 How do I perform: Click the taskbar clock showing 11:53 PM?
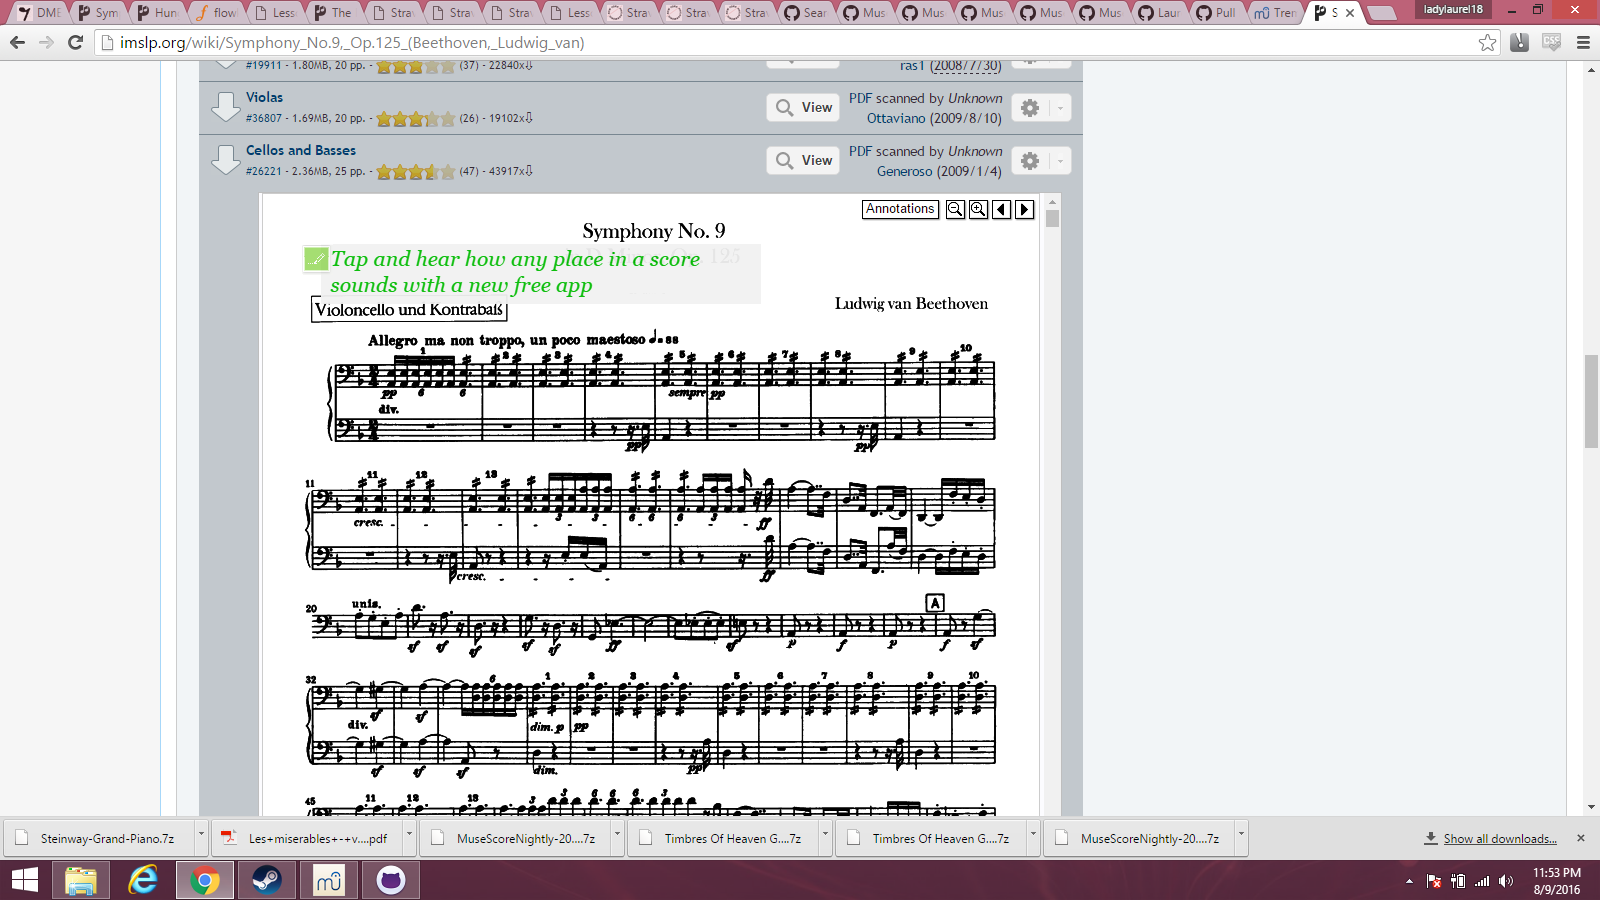pos(1557,881)
